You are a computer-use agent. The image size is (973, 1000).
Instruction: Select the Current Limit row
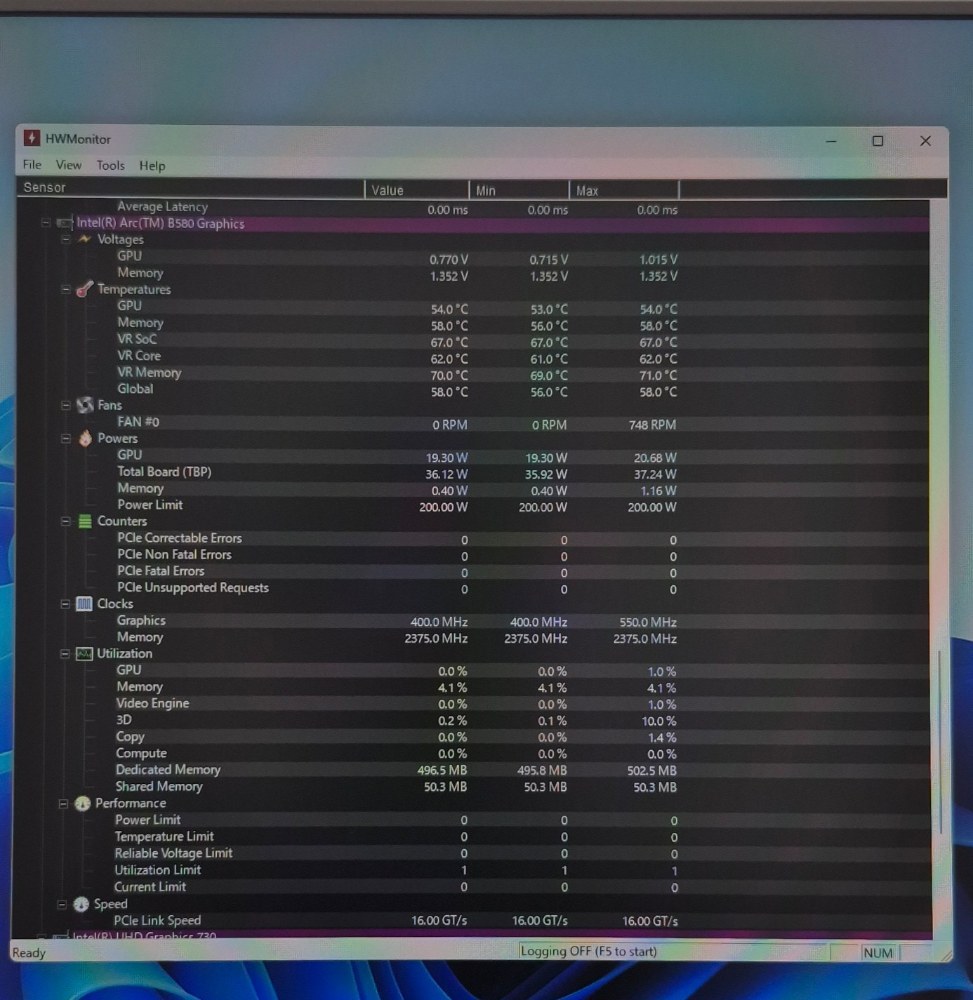tap(473, 887)
